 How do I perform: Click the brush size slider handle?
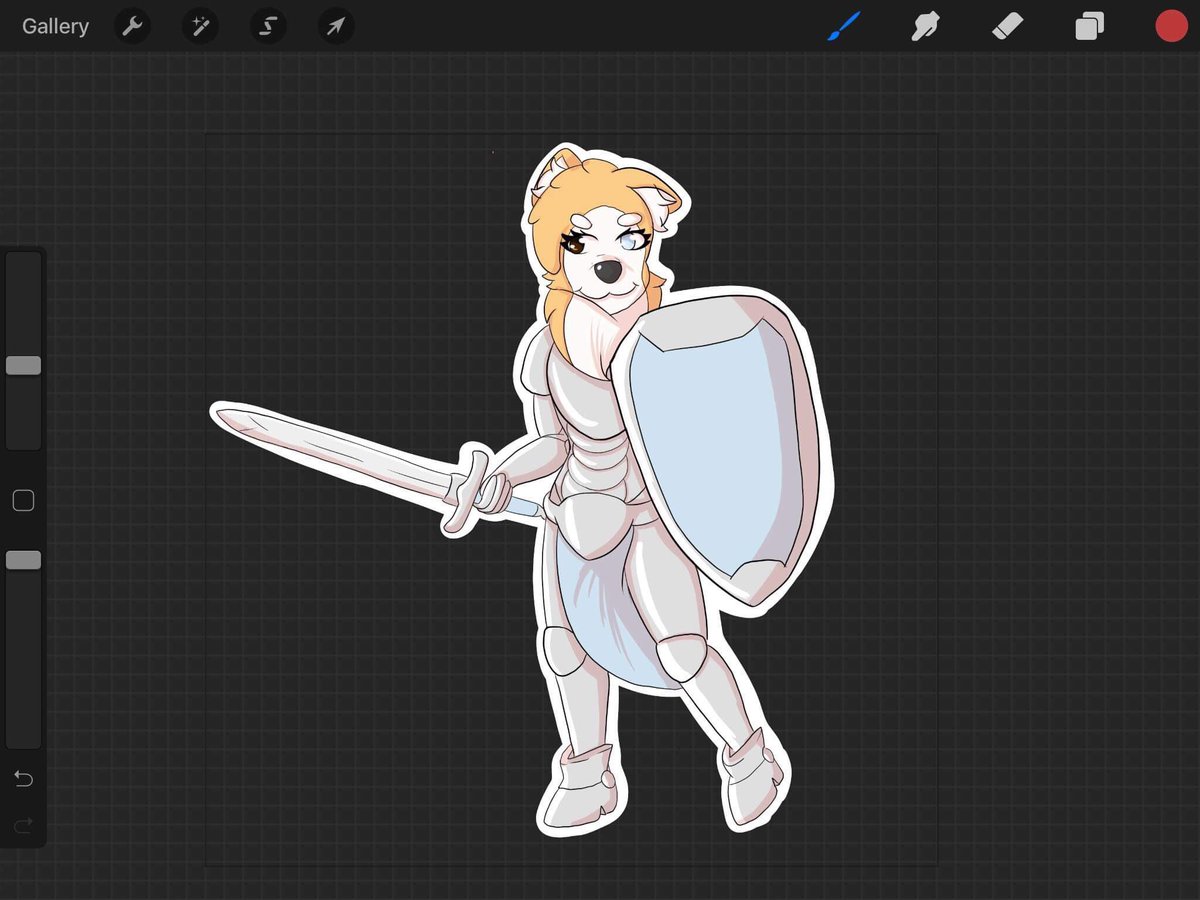[x=23, y=365]
